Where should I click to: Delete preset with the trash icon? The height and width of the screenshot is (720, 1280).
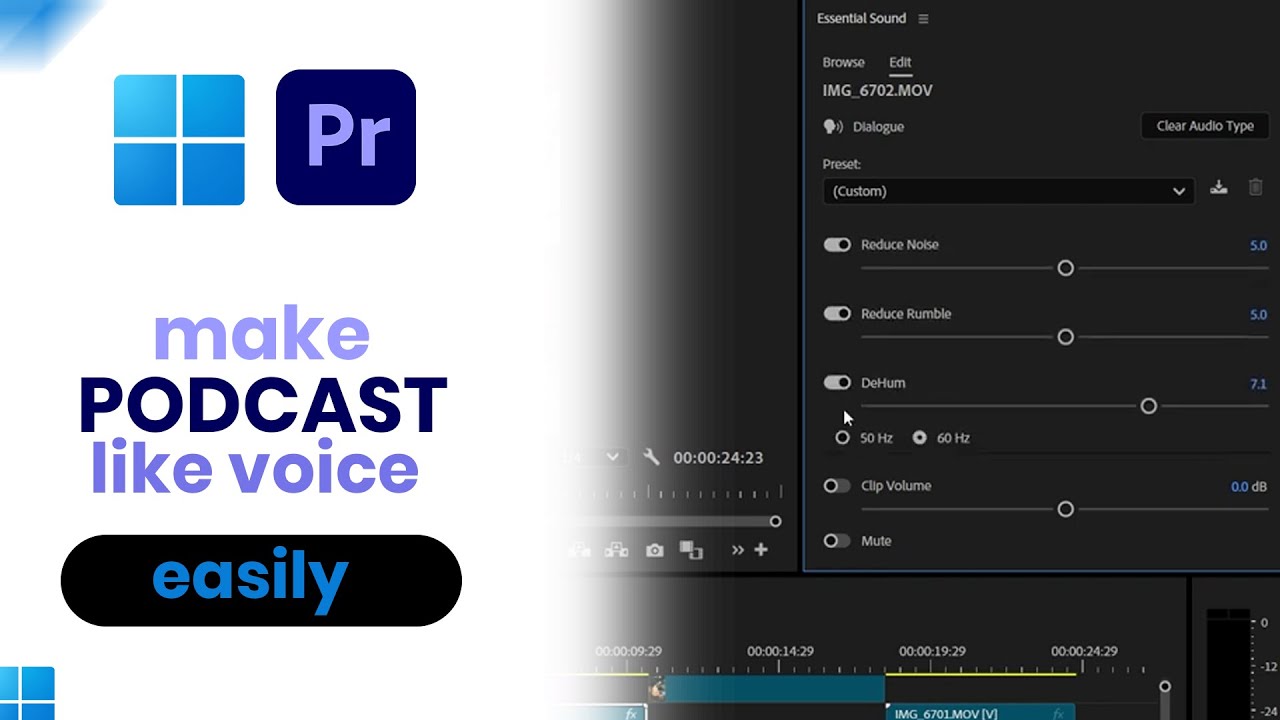coord(1256,187)
